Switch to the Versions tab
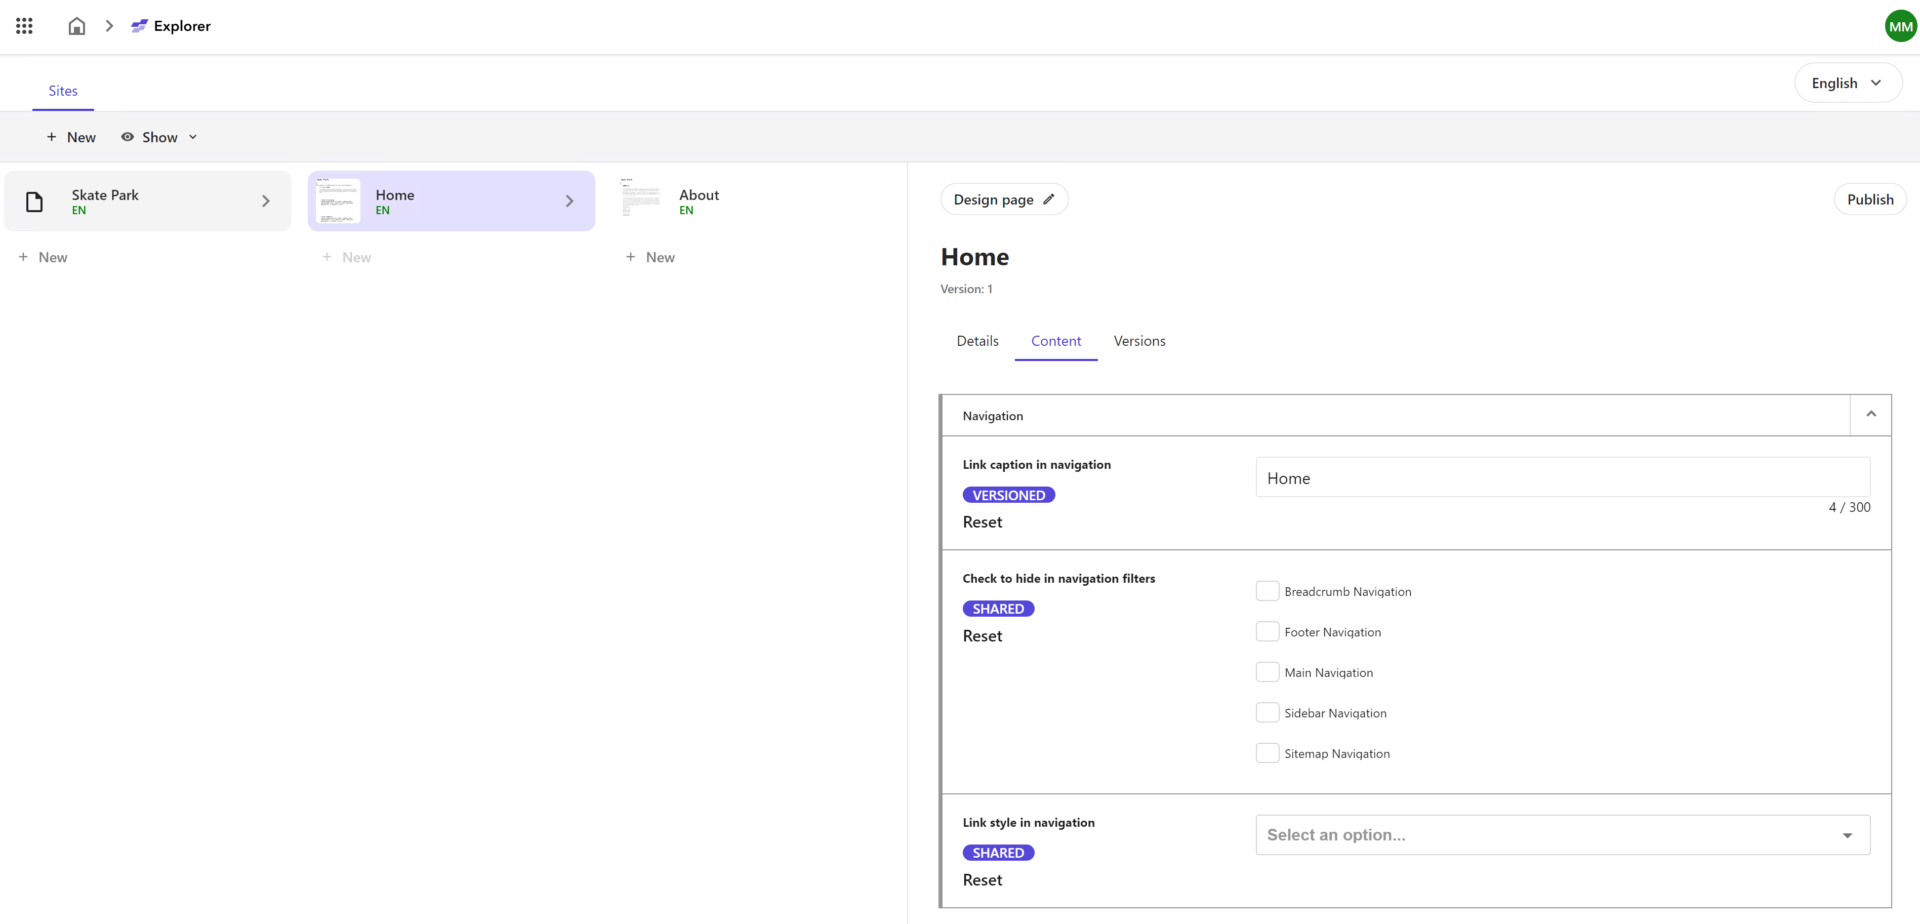Screen dimensions: 1920x924 tap(1139, 341)
